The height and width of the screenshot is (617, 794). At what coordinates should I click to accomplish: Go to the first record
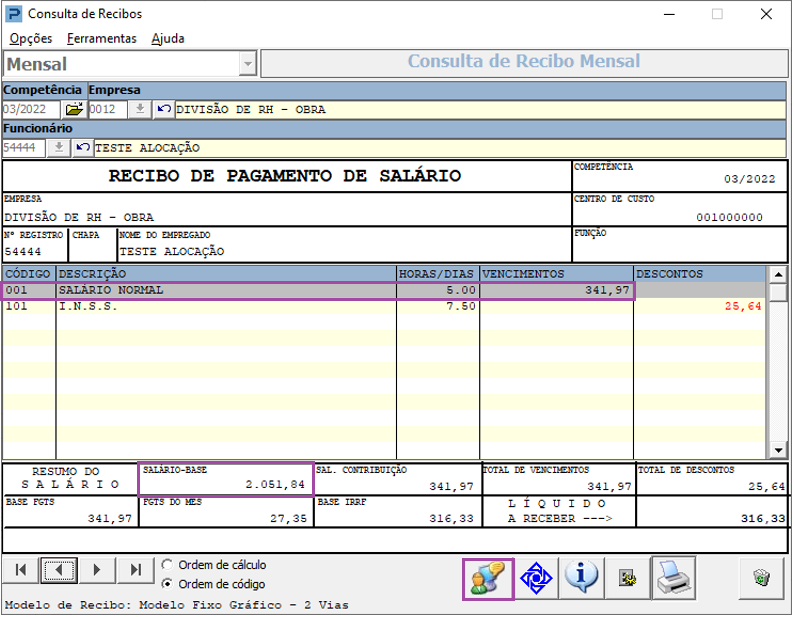[21, 570]
